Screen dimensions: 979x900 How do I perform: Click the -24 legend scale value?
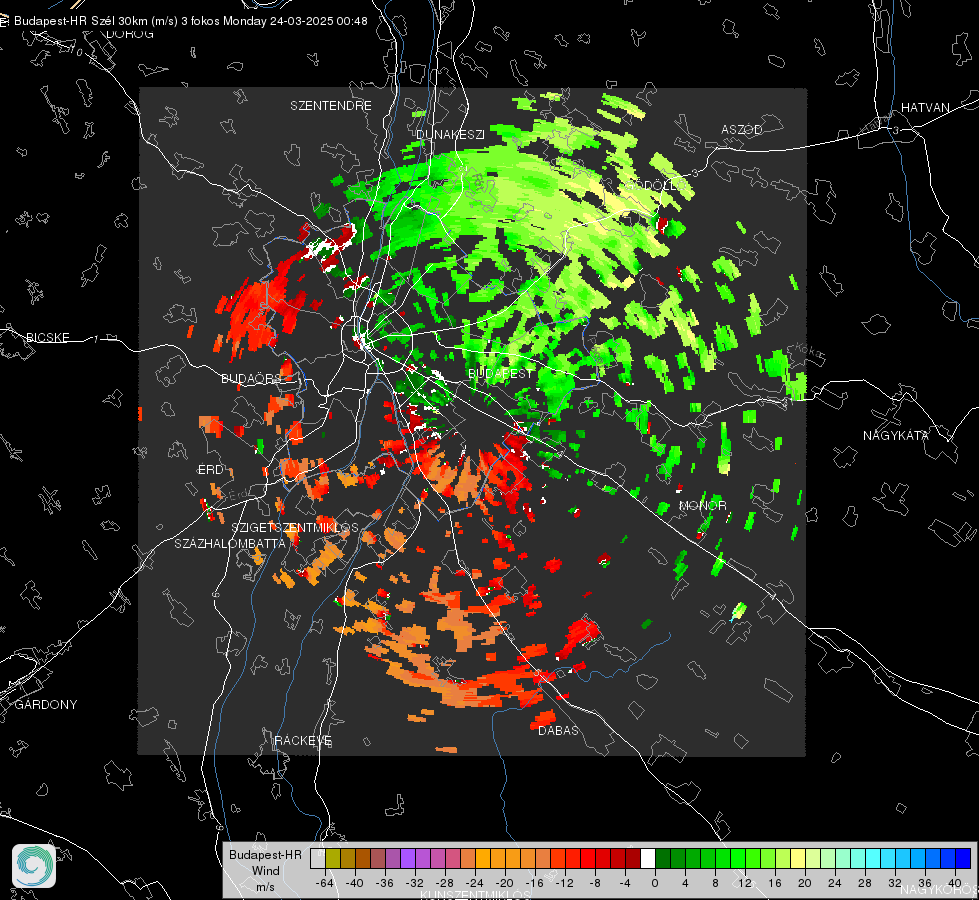click(x=475, y=883)
